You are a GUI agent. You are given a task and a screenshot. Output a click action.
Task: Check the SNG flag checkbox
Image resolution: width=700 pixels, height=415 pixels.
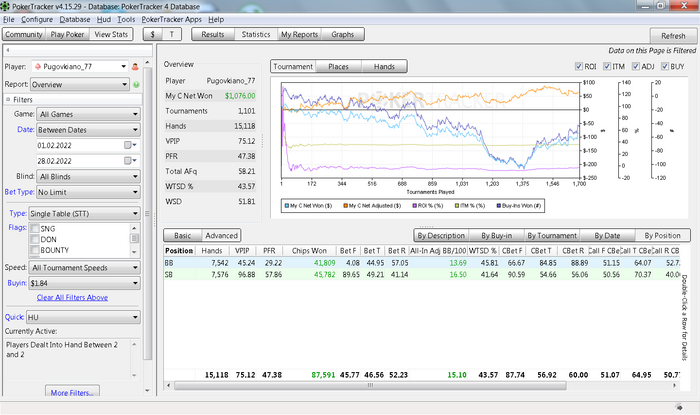tap(35, 228)
